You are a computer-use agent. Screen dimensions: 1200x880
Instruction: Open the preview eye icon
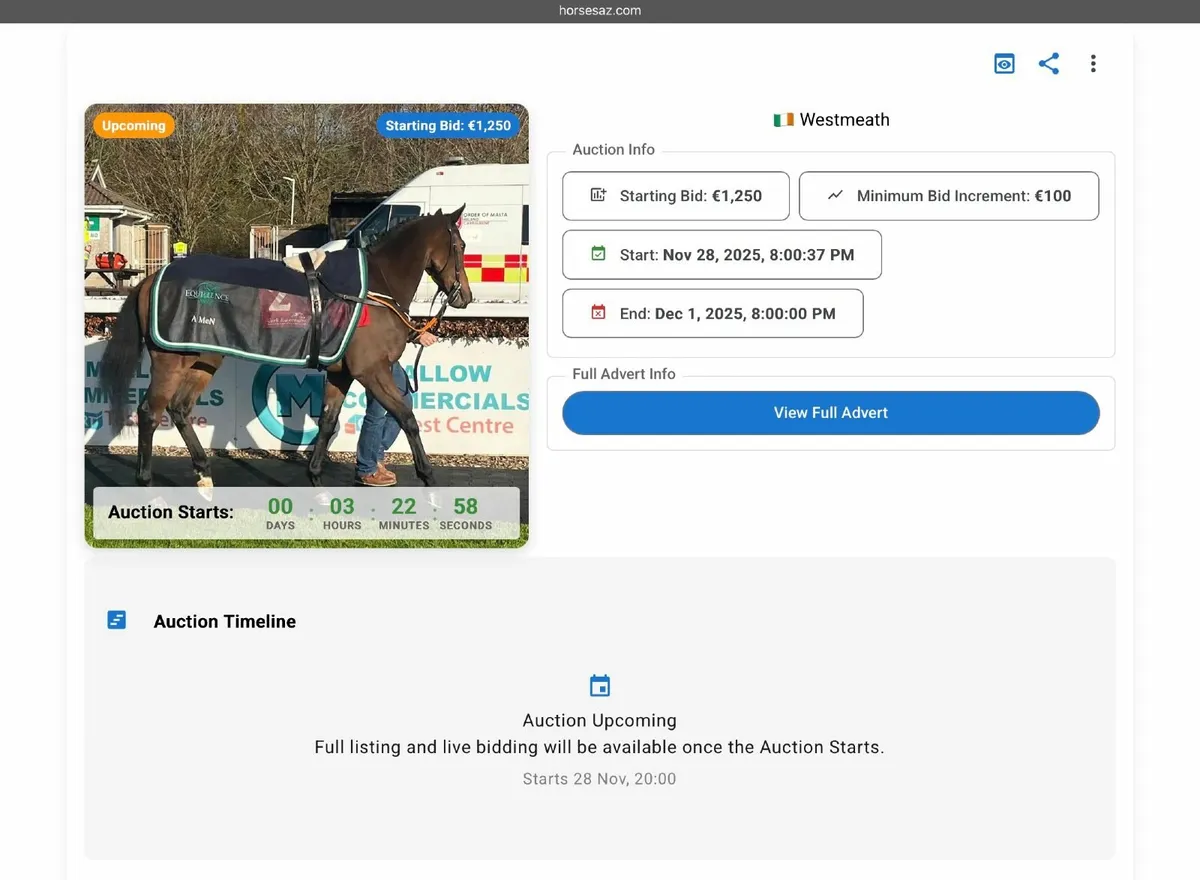click(1004, 63)
